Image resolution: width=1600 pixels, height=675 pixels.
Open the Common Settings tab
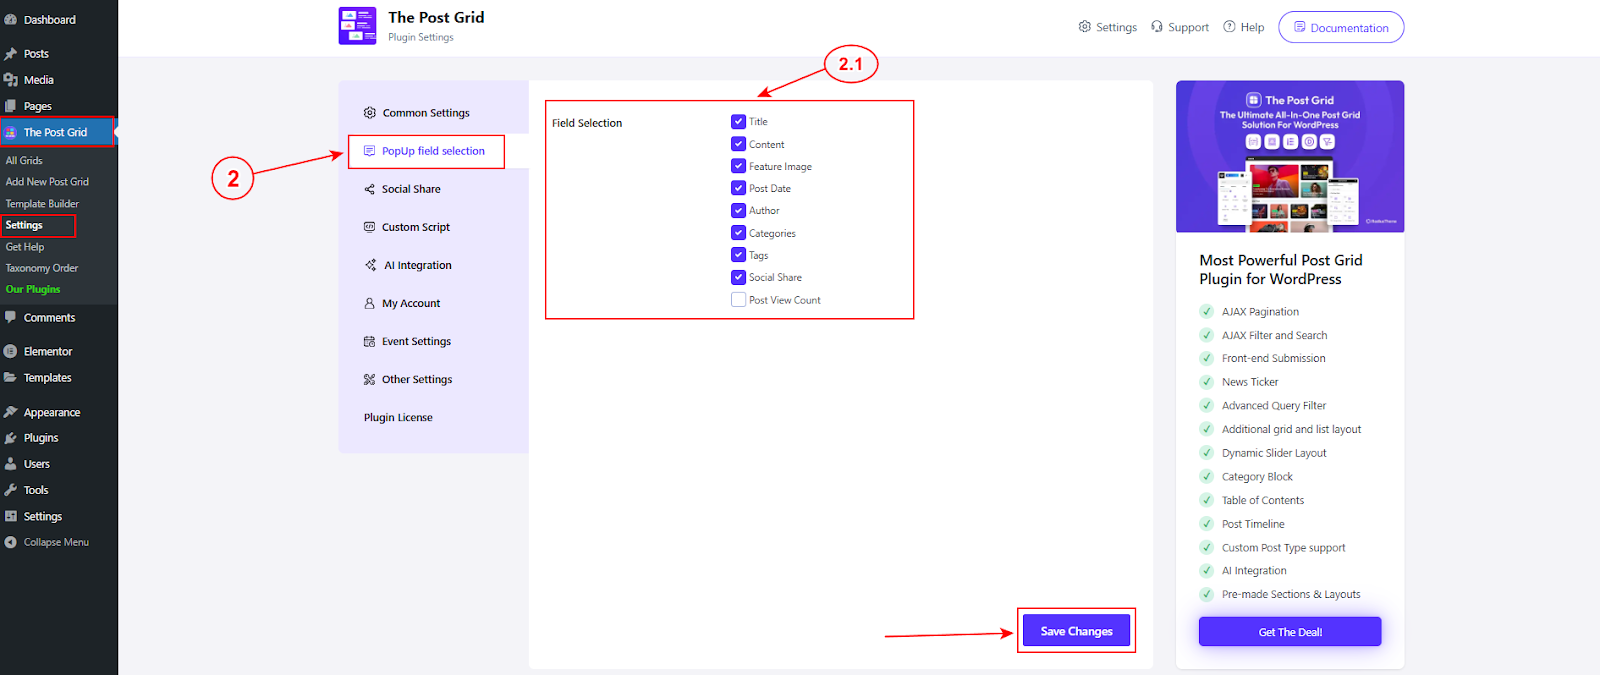point(433,113)
